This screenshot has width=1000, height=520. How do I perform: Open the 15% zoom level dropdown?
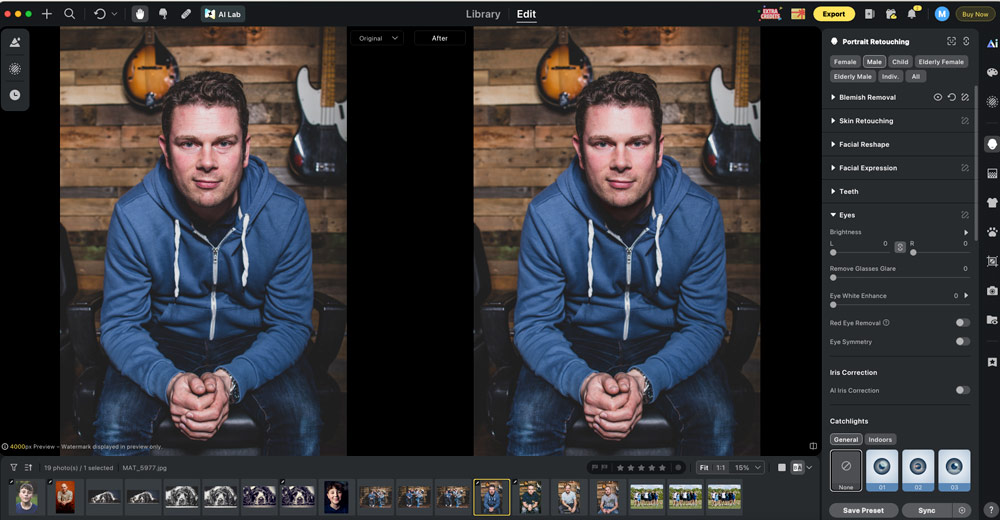click(747, 468)
